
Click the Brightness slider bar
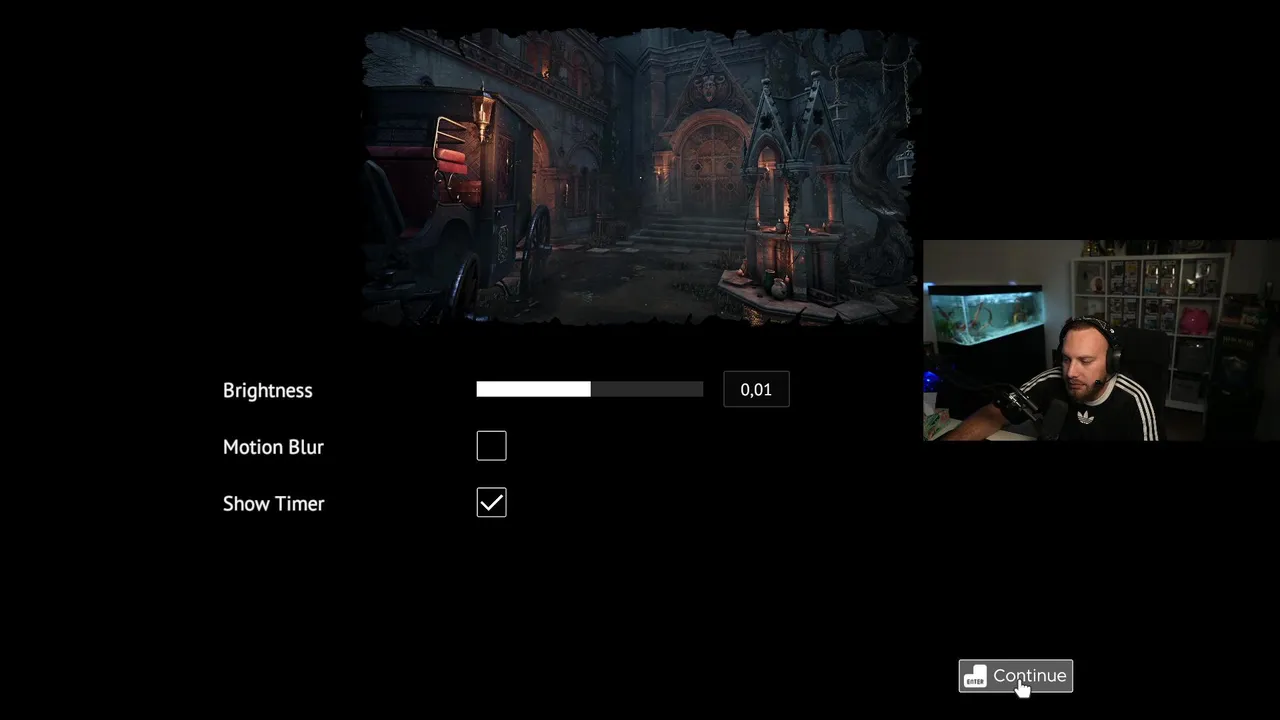(590, 390)
